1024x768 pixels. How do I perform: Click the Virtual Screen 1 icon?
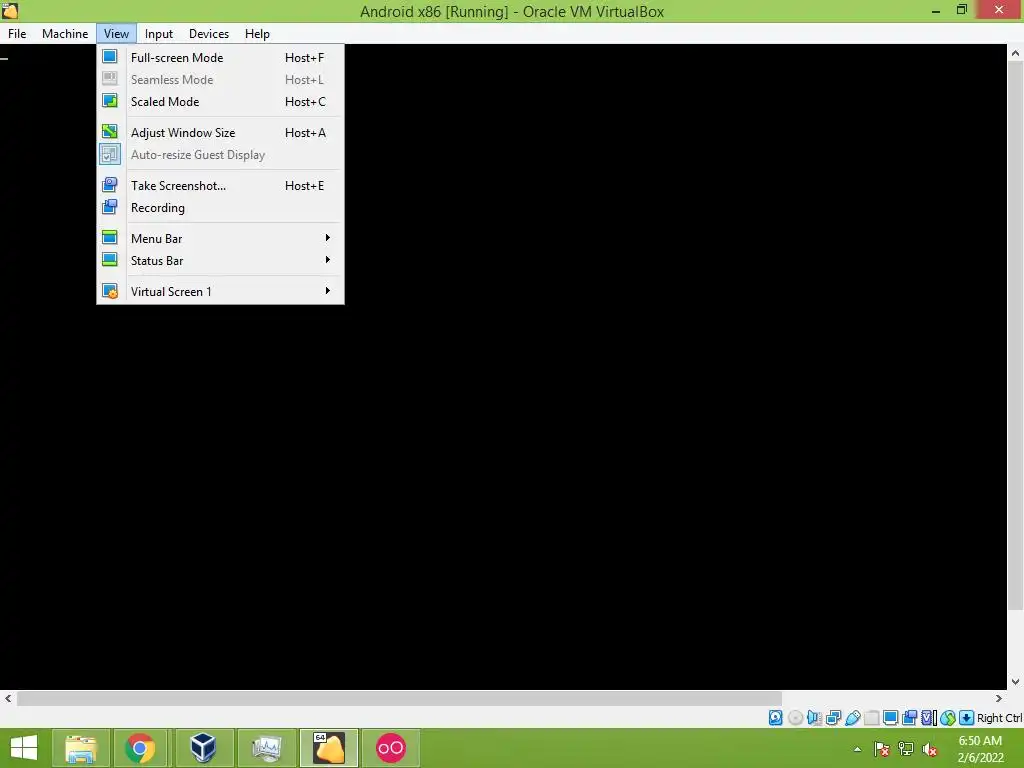pyautogui.click(x=110, y=291)
